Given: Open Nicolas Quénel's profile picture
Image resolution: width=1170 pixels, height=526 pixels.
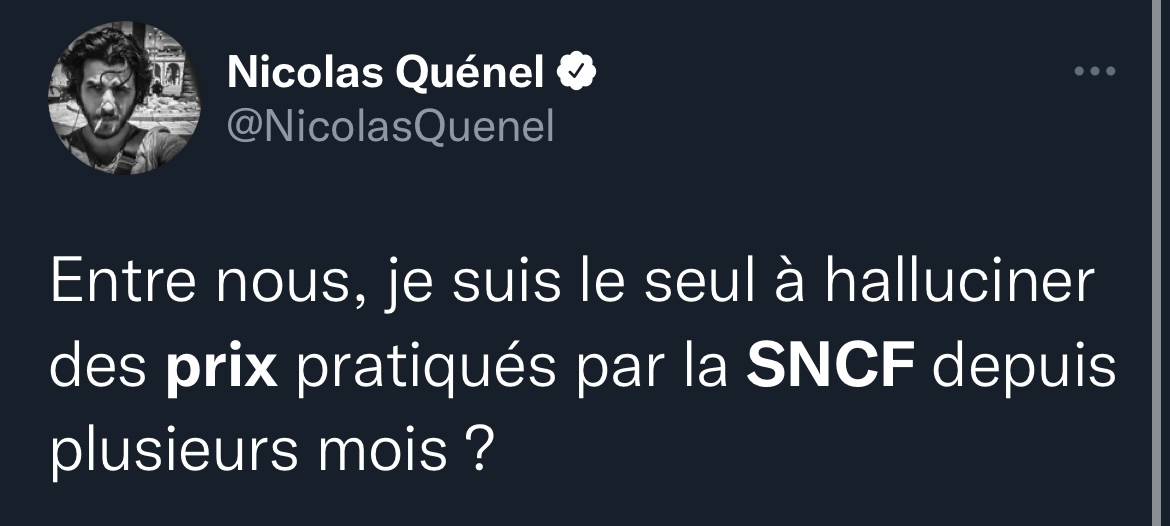Looking at the screenshot, I should click(123, 99).
